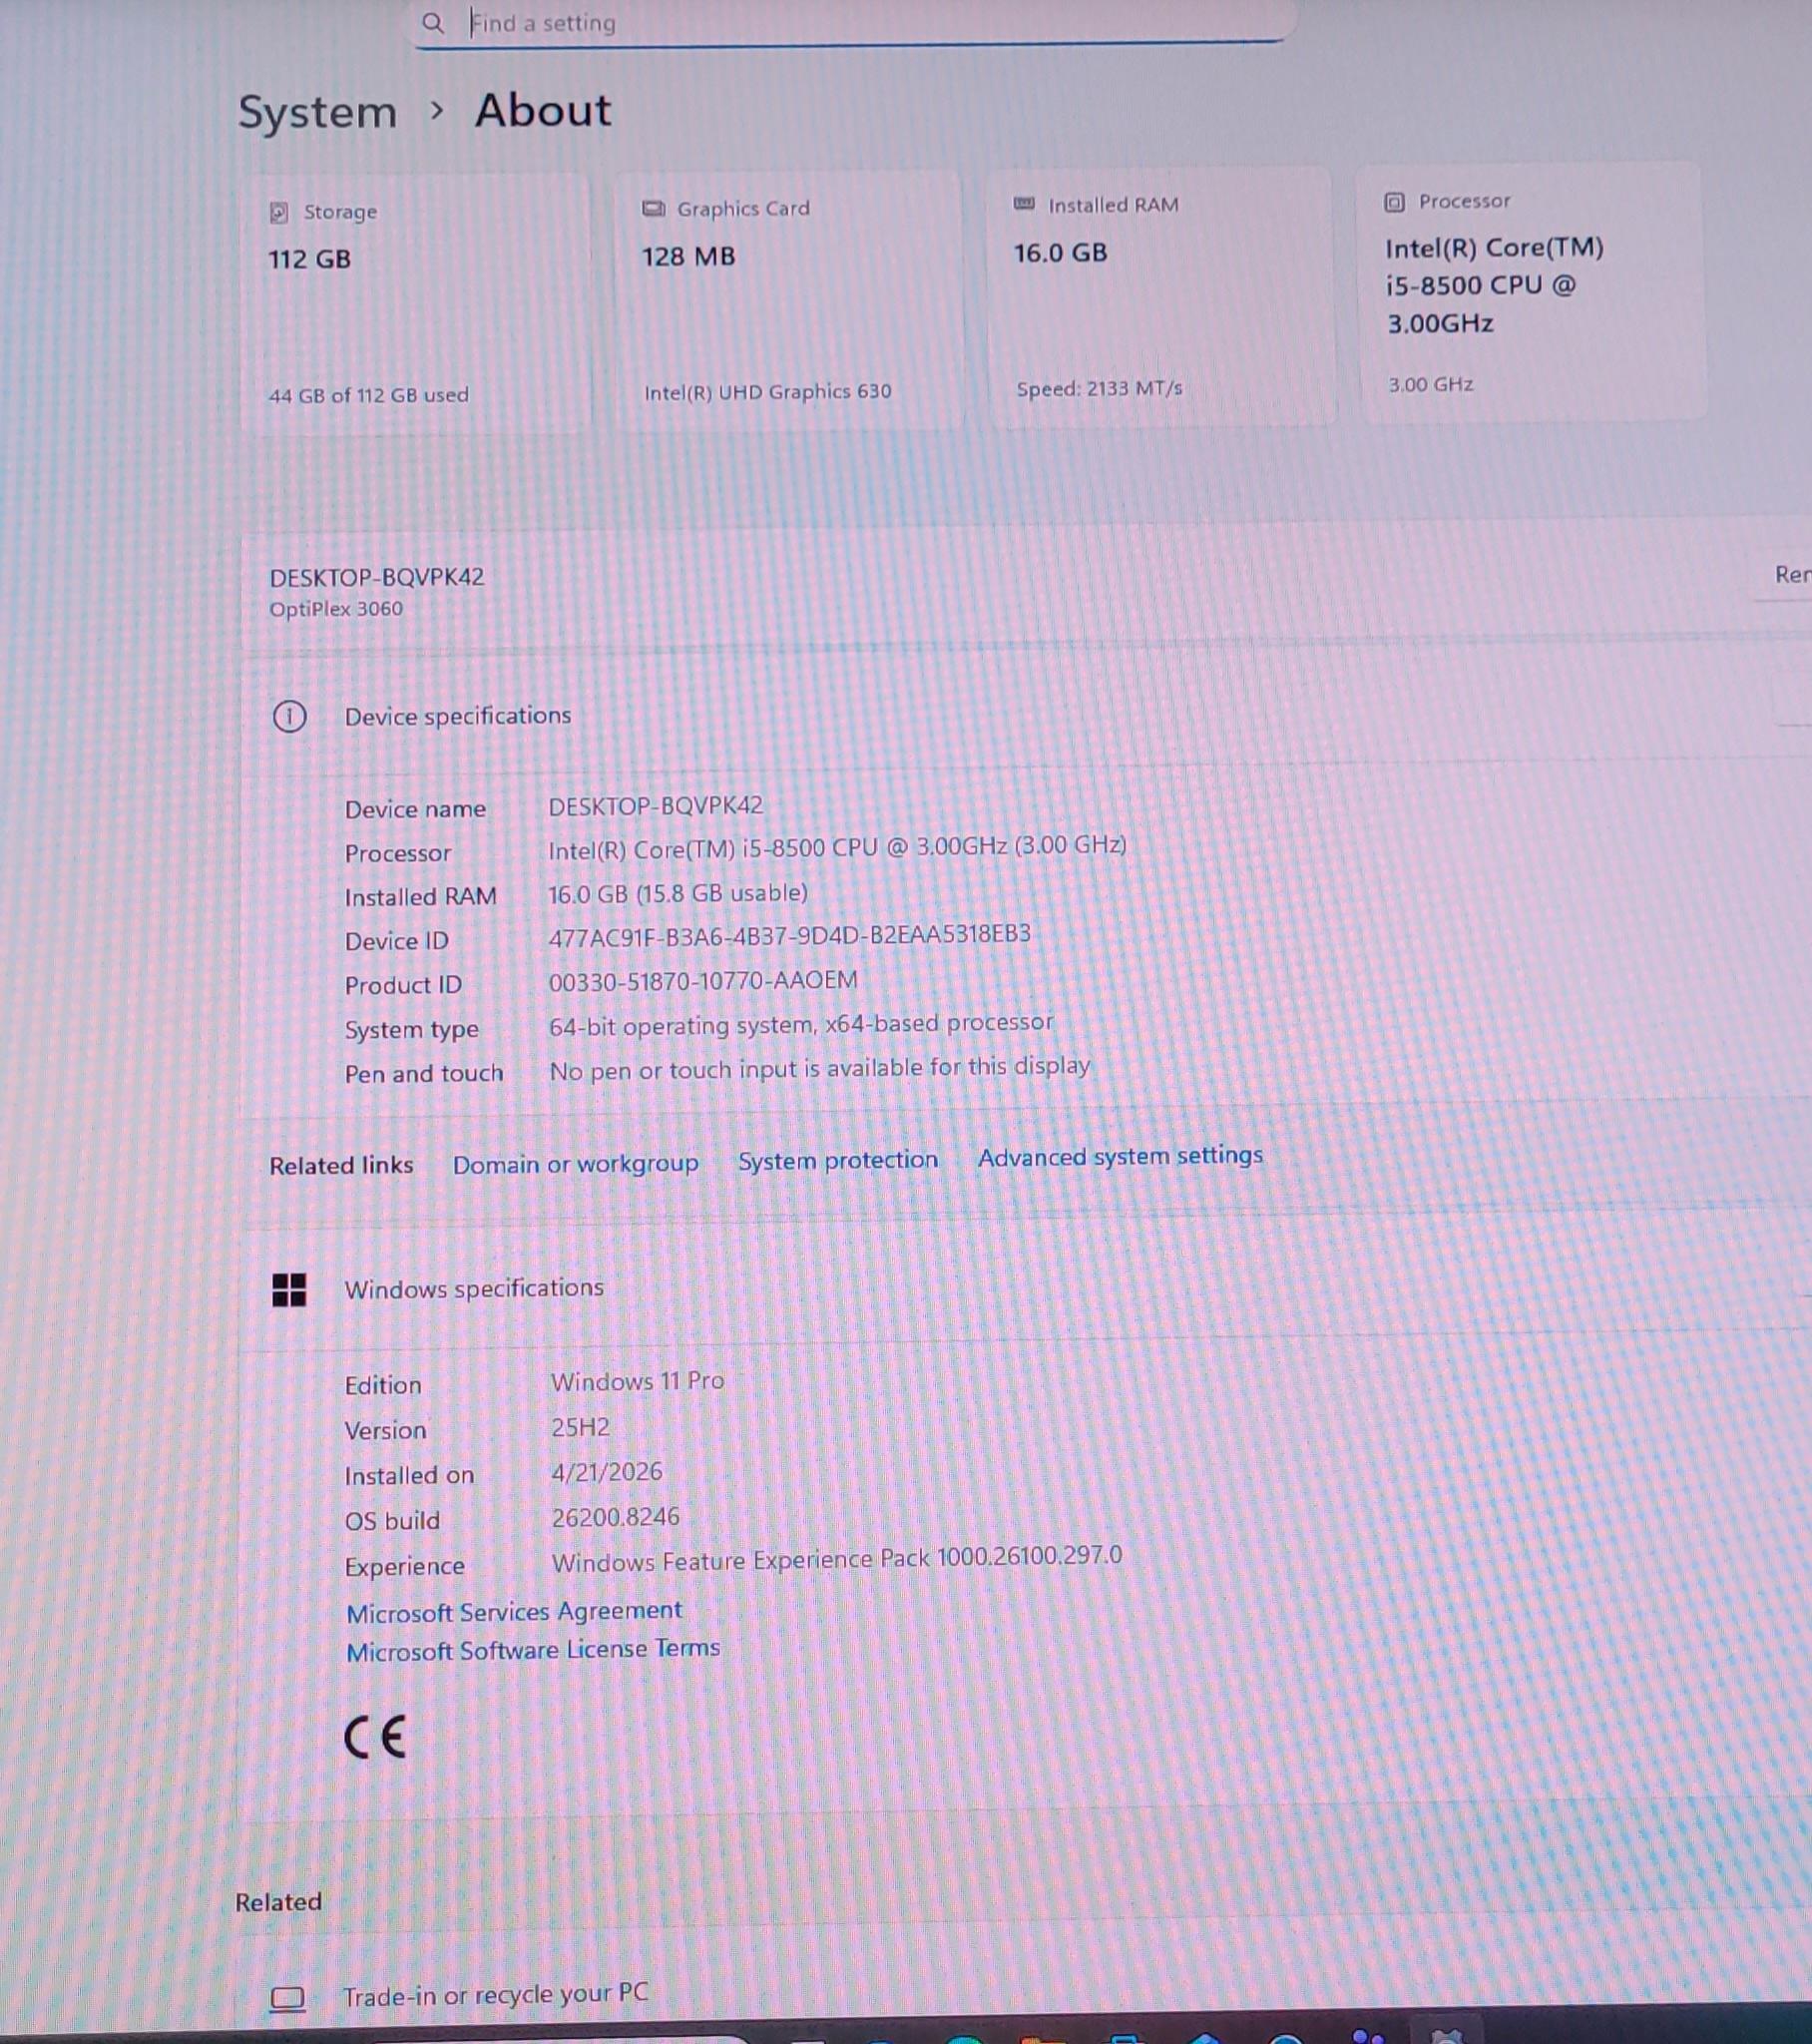Click the "Edition" row label
This screenshot has height=2044, width=1812.
[383, 1385]
